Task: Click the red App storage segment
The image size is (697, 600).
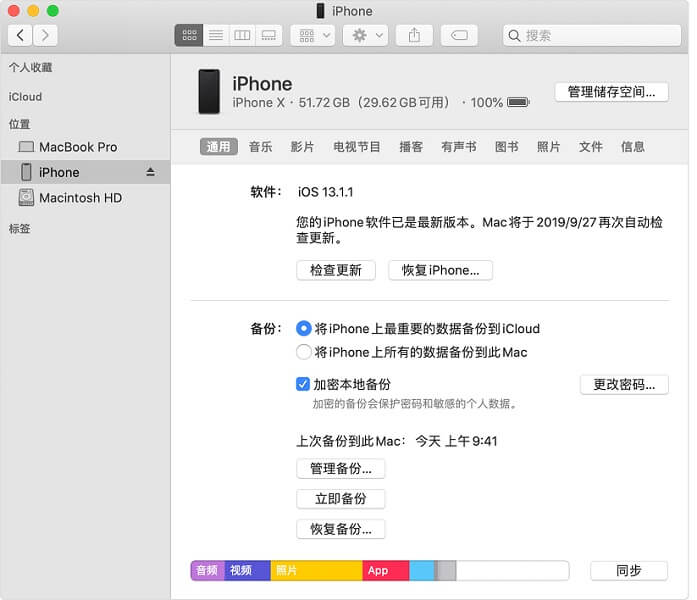Action: (x=386, y=570)
